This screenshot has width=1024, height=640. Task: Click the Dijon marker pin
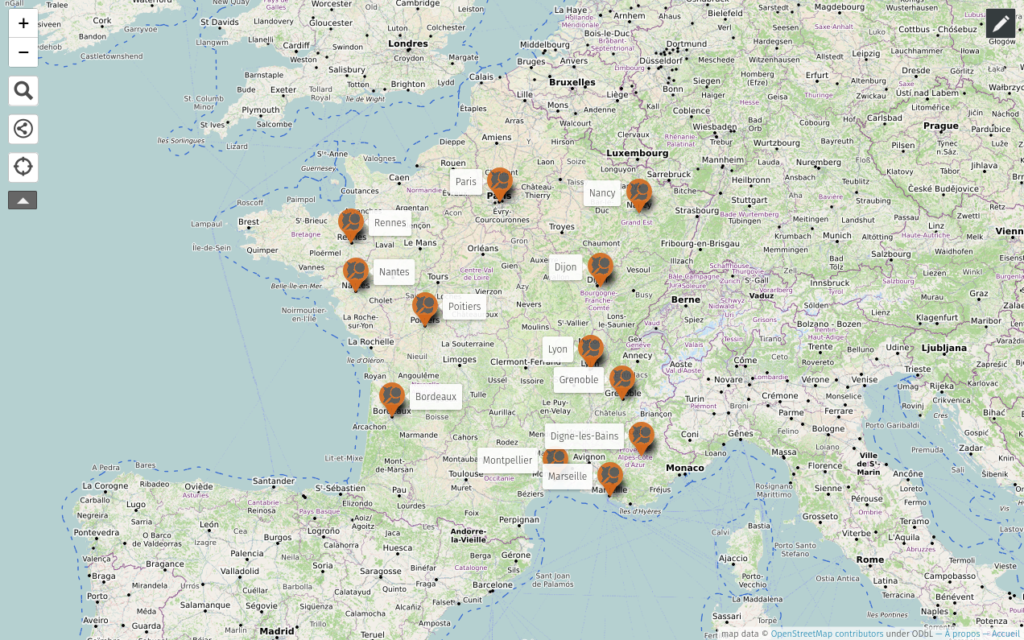tap(599, 269)
